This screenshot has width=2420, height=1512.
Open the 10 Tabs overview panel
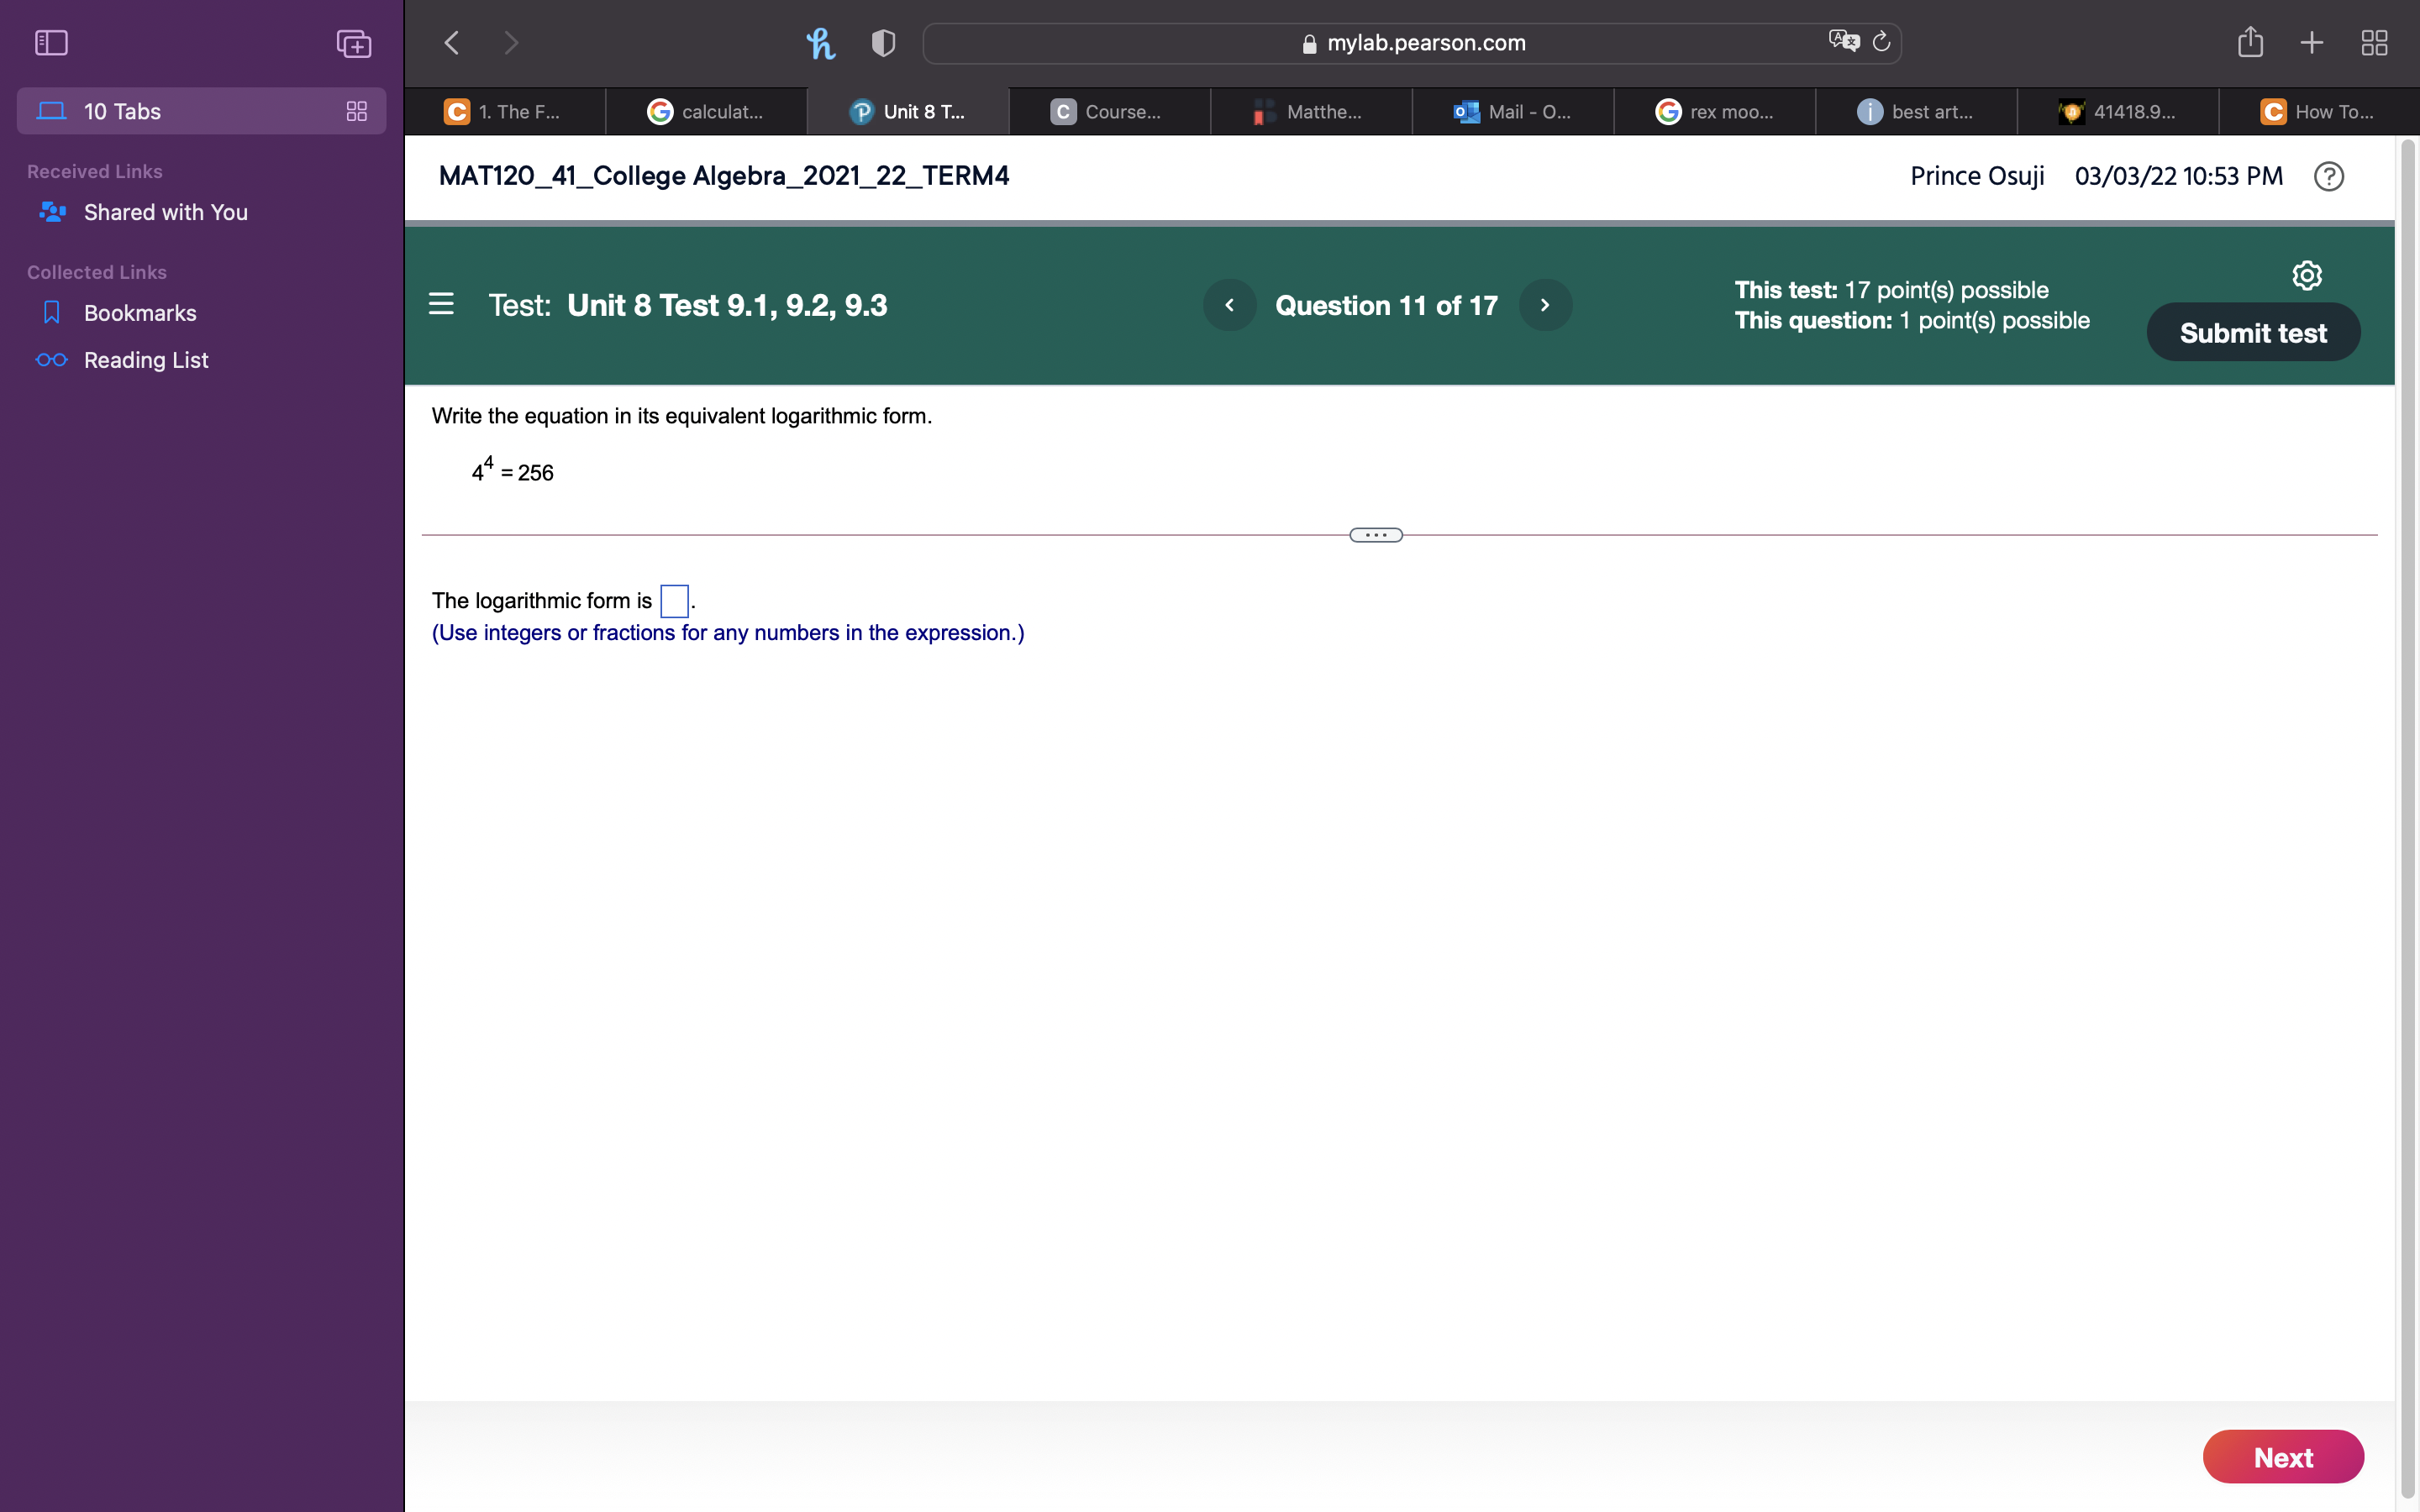pyautogui.click(x=355, y=110)
